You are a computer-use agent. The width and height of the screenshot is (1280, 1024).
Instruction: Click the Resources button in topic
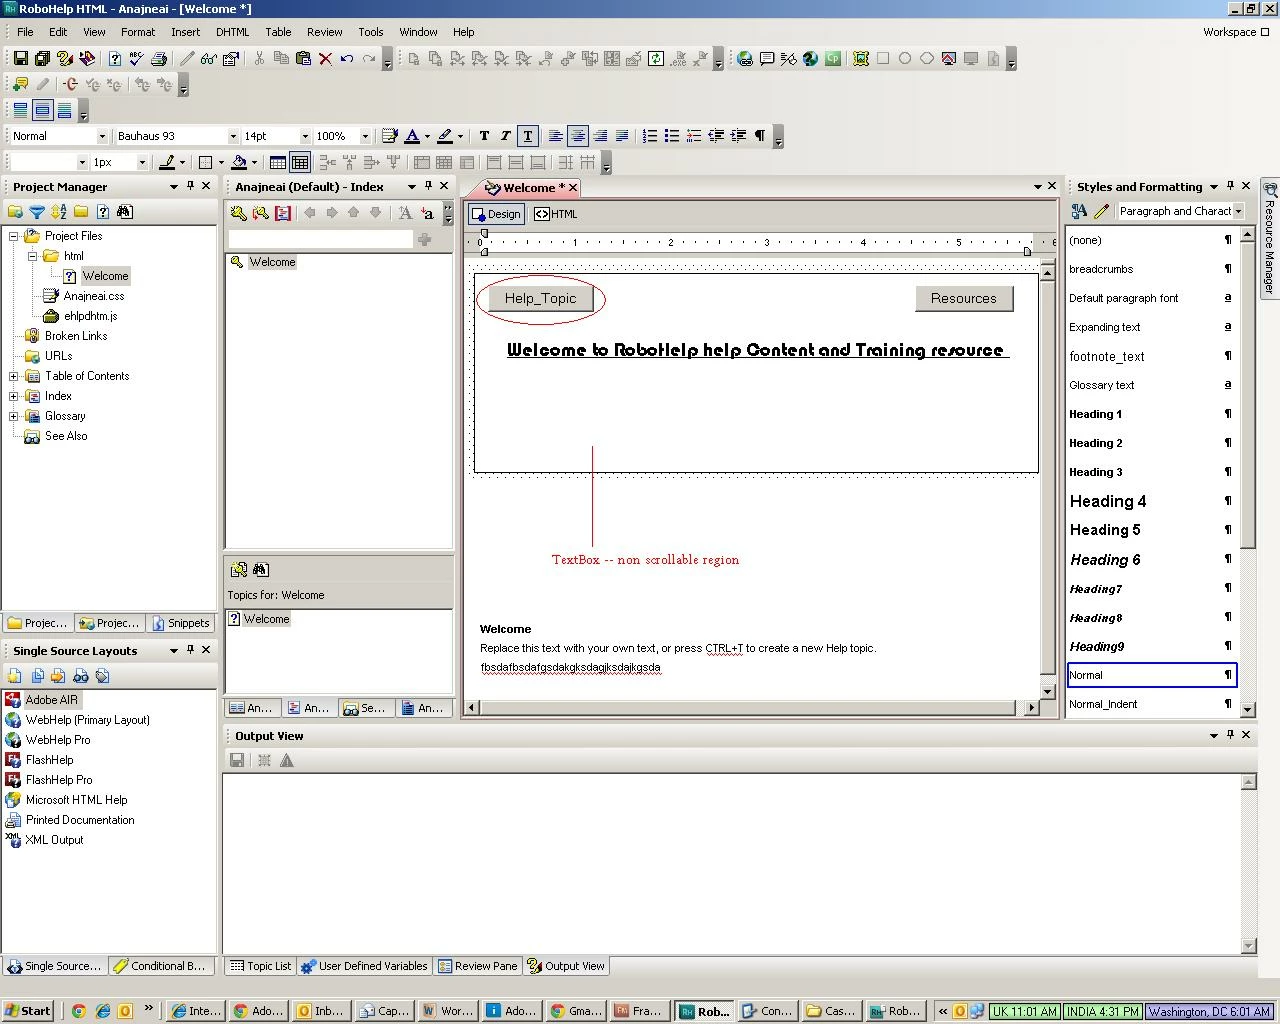pyautogui.click(x=964, y=298)
